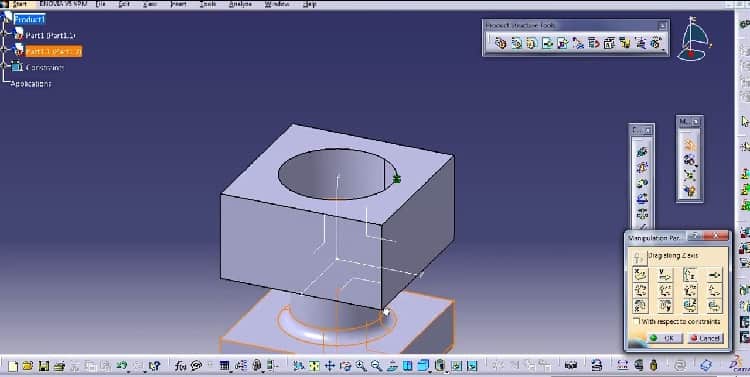The width and height of the screenshot is (750, 377).
Task: Select the Pan view tool
Action: click(x=330, y=366)
